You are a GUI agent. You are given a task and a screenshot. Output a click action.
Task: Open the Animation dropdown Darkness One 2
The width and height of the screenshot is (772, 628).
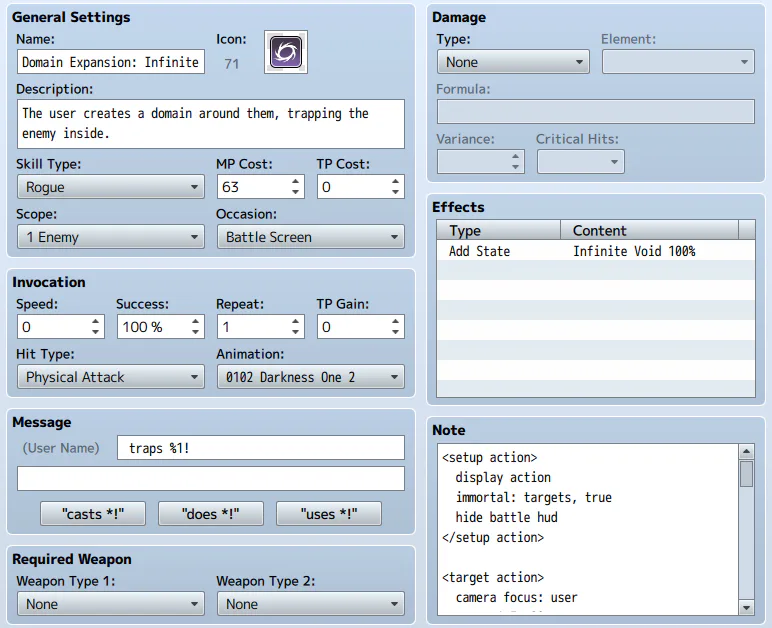pos(311,377)
